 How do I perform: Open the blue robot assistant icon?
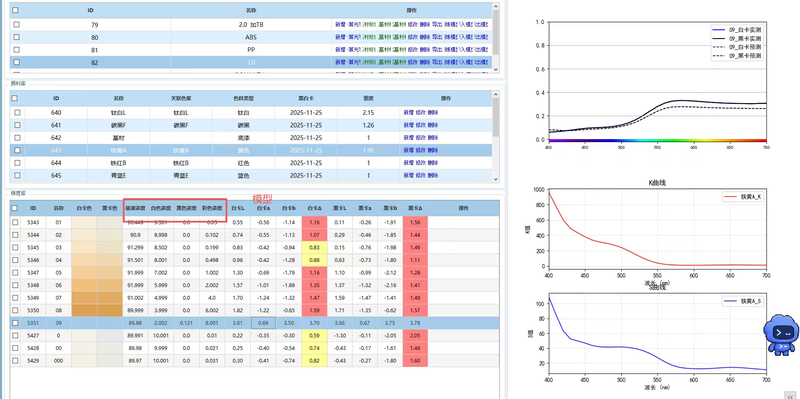(780, 334)
